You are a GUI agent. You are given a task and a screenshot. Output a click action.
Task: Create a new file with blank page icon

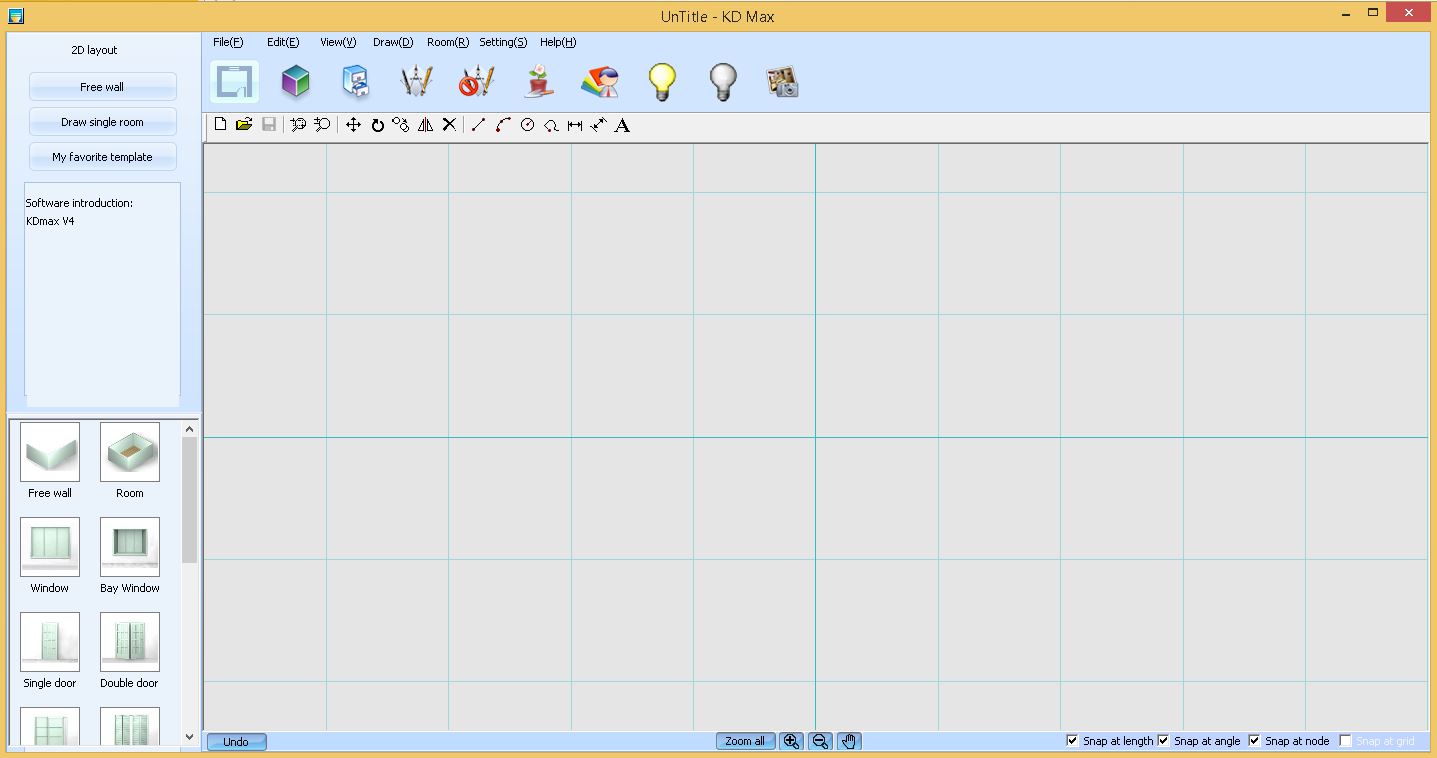coord(220,125)
